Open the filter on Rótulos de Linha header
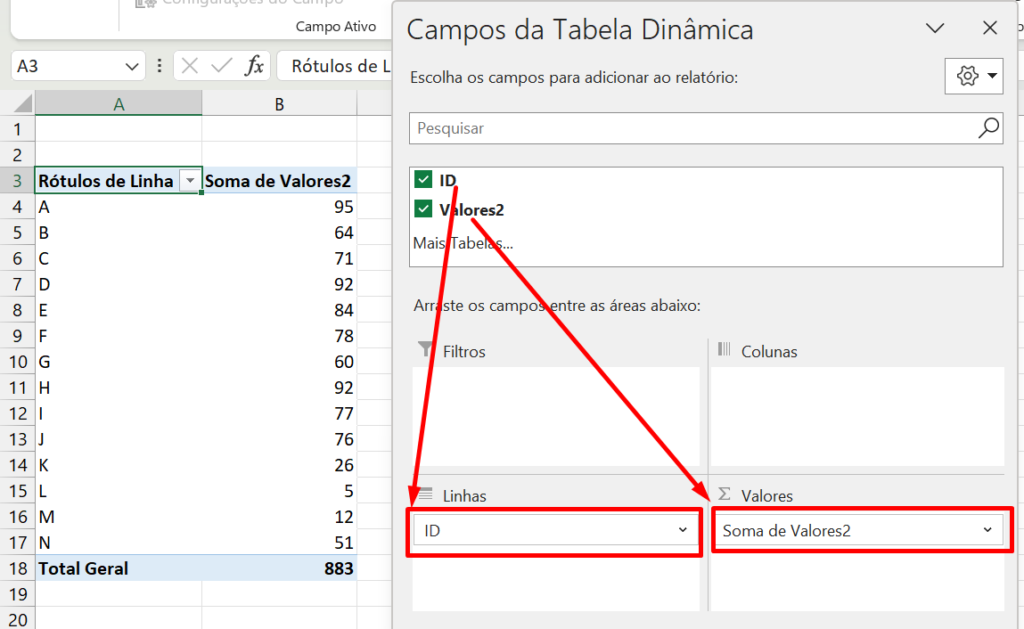 click(x=190, y=181)
